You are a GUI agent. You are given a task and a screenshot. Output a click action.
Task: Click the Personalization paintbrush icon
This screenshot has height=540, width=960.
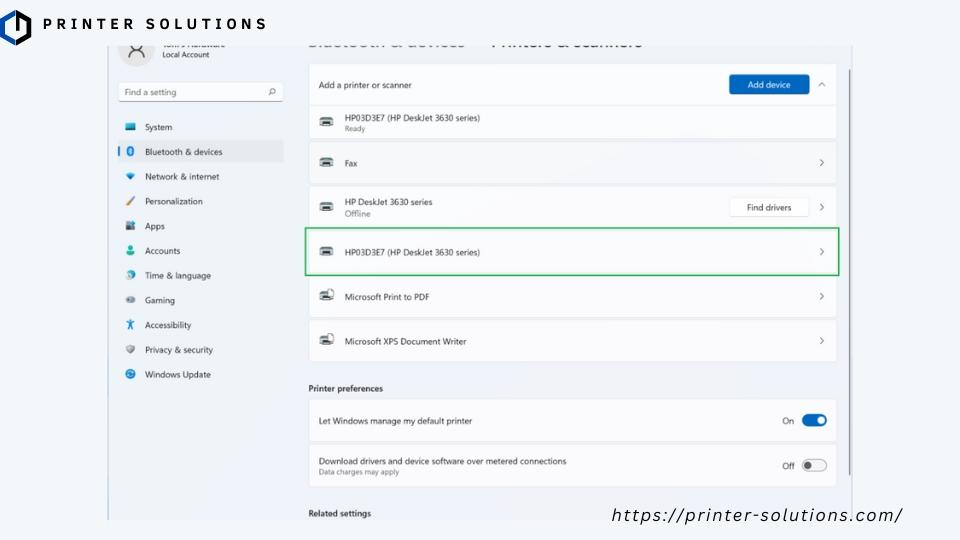pyautogui.click(x=130, y=201)
